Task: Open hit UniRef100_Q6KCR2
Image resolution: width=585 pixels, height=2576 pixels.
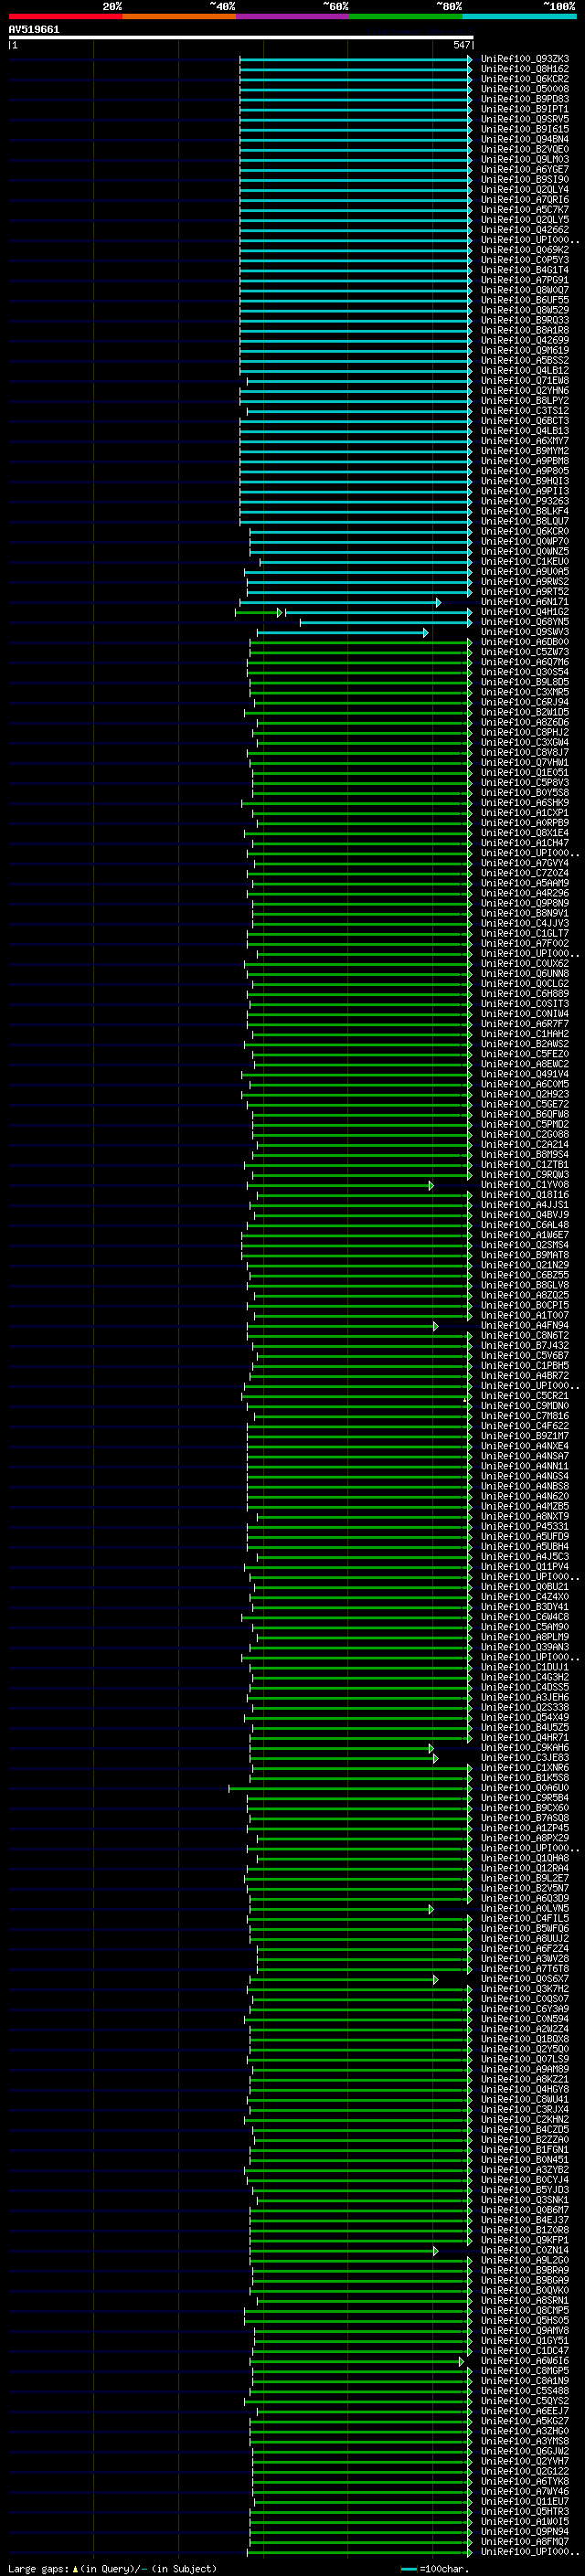Action: coord(524,79)
